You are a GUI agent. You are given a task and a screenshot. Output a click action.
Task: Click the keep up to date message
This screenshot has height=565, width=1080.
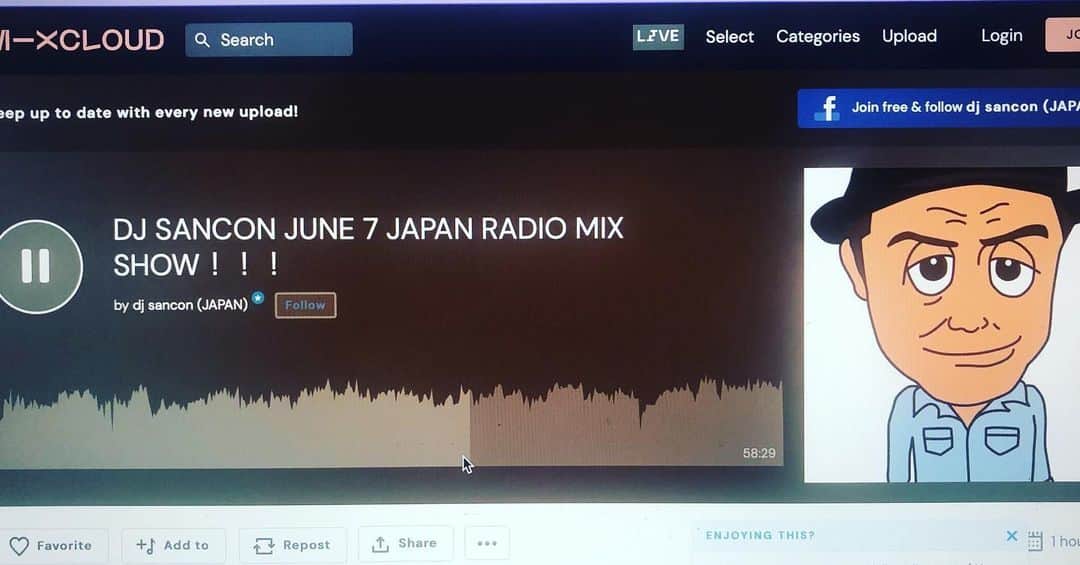[149, 112]
